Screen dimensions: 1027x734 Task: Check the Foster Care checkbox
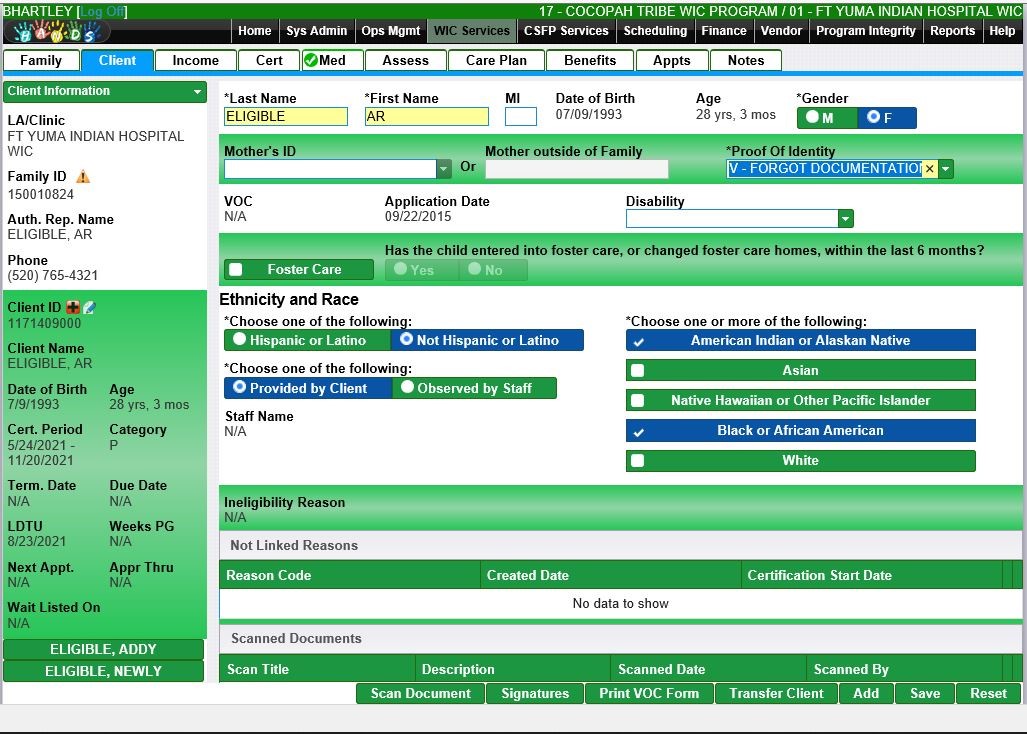(x=236, y=270)
